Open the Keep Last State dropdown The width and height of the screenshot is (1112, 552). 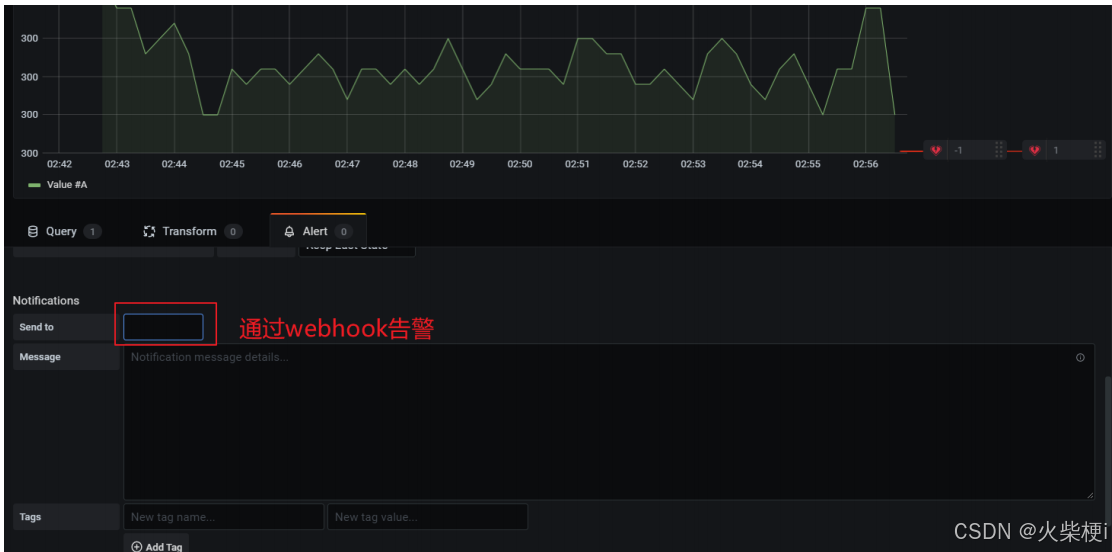357,249
